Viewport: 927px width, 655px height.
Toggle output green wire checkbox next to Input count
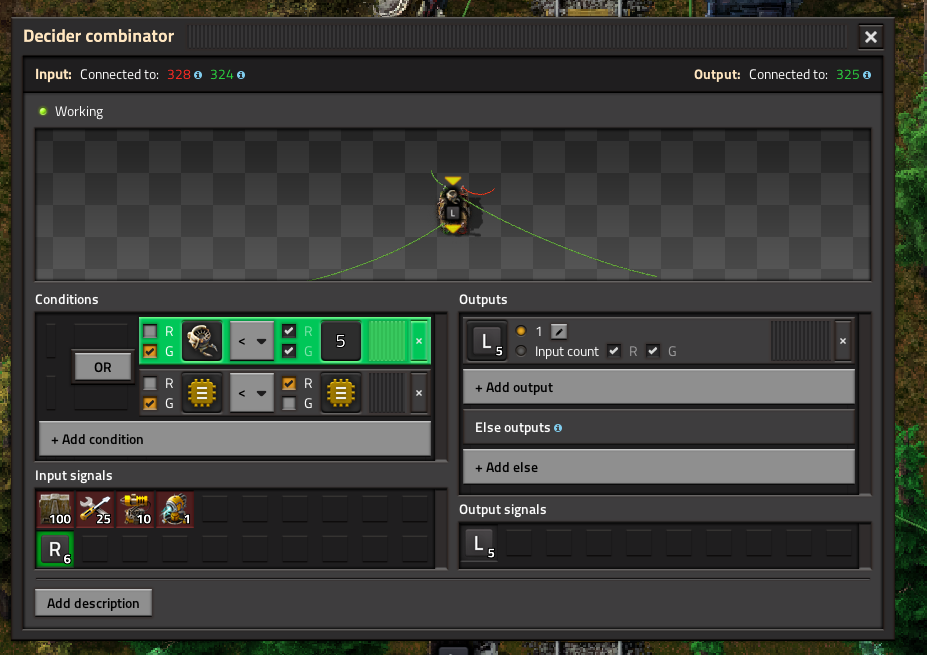pos(653,351)
